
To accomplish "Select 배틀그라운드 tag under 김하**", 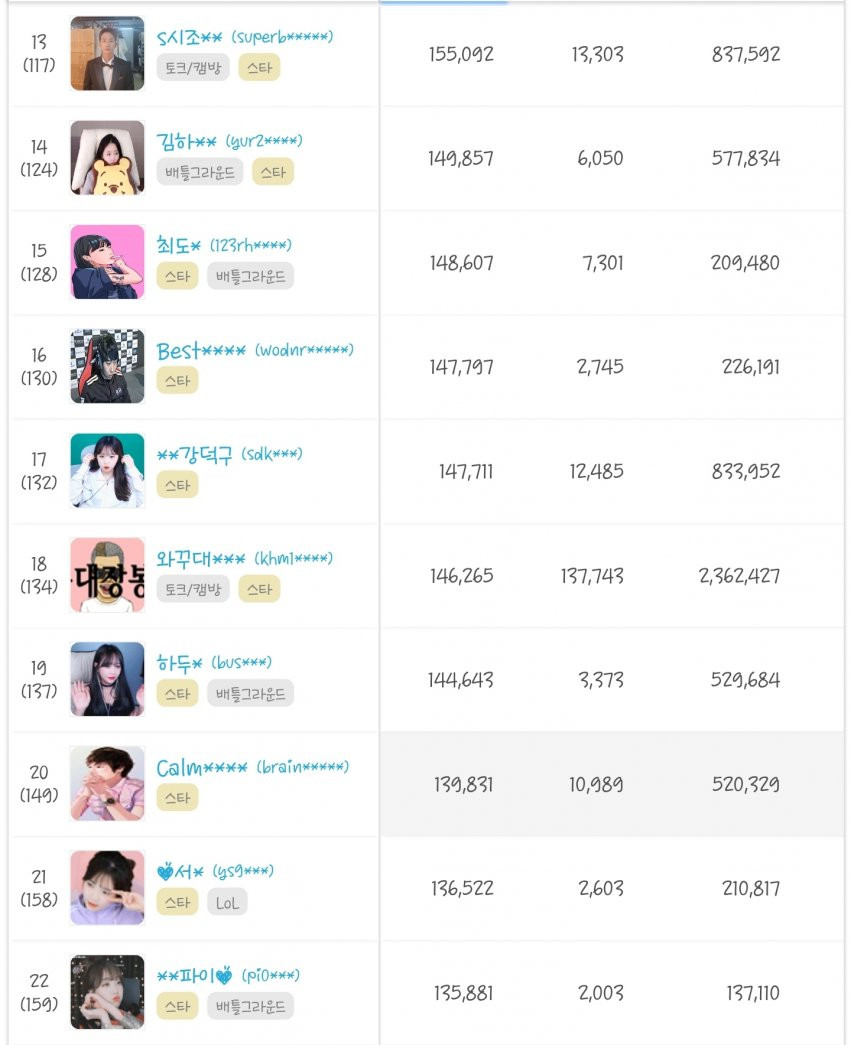I will click(x=200, y=173).
